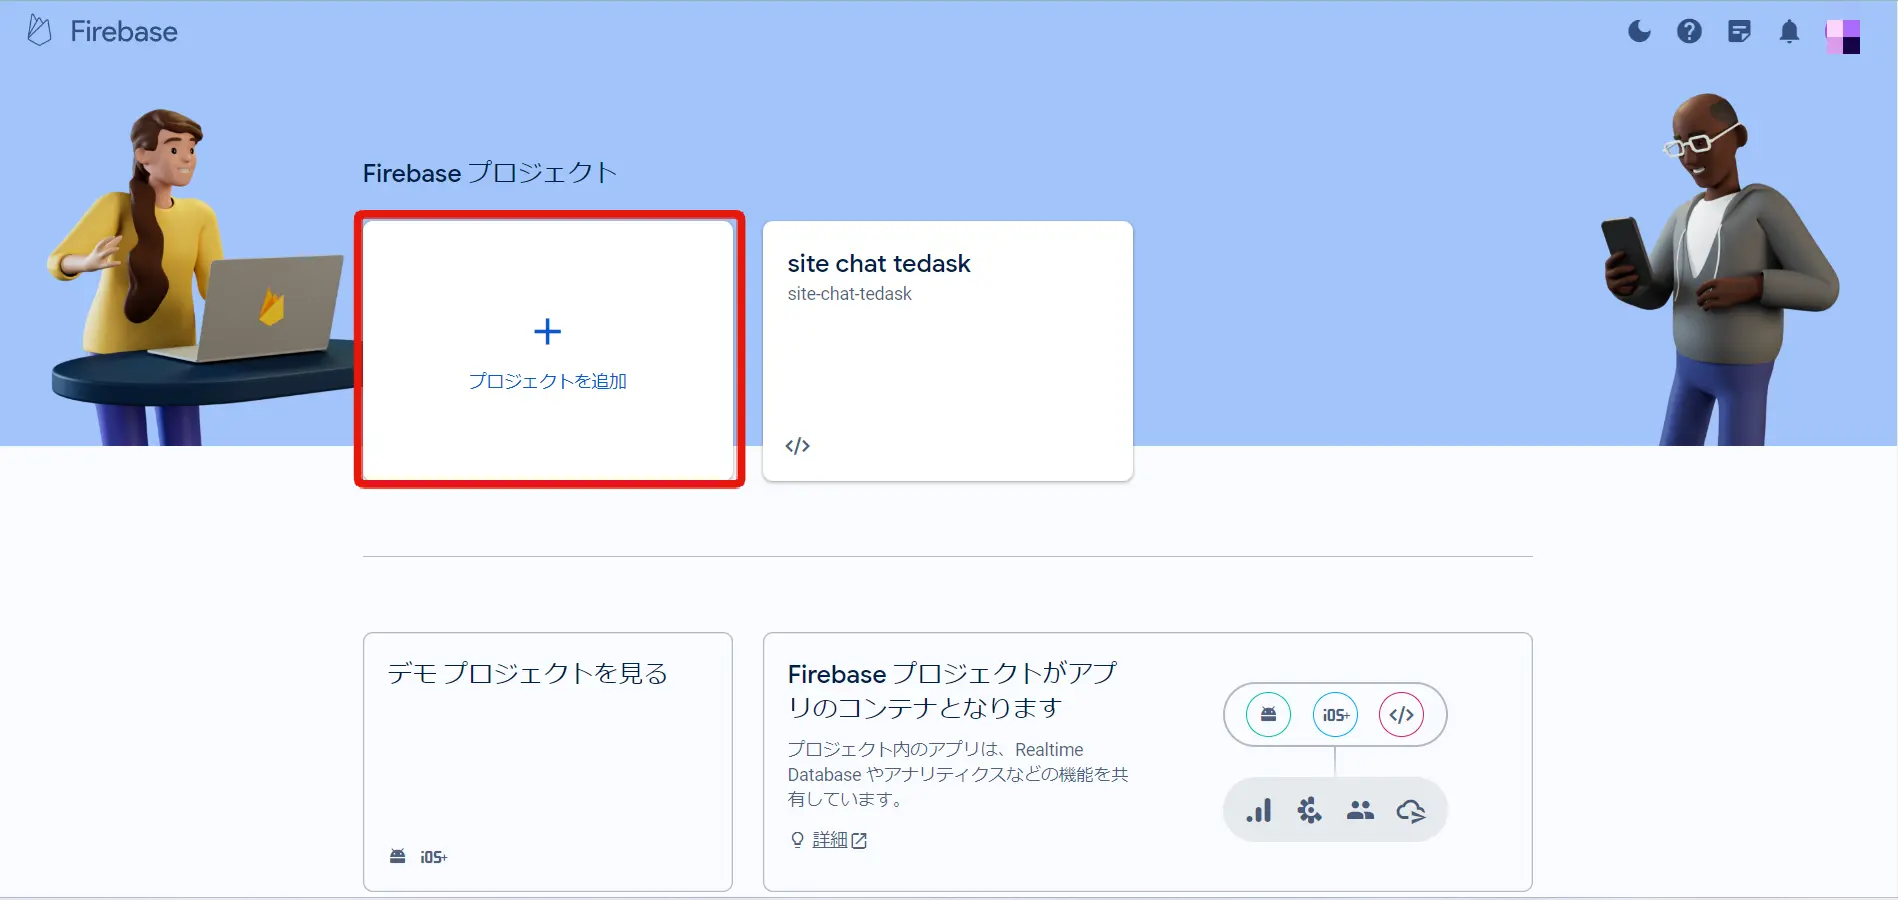Viewport: 1898px width, 900px height.
Task: Open the release notes document icon
Action: pos(1739,32)
